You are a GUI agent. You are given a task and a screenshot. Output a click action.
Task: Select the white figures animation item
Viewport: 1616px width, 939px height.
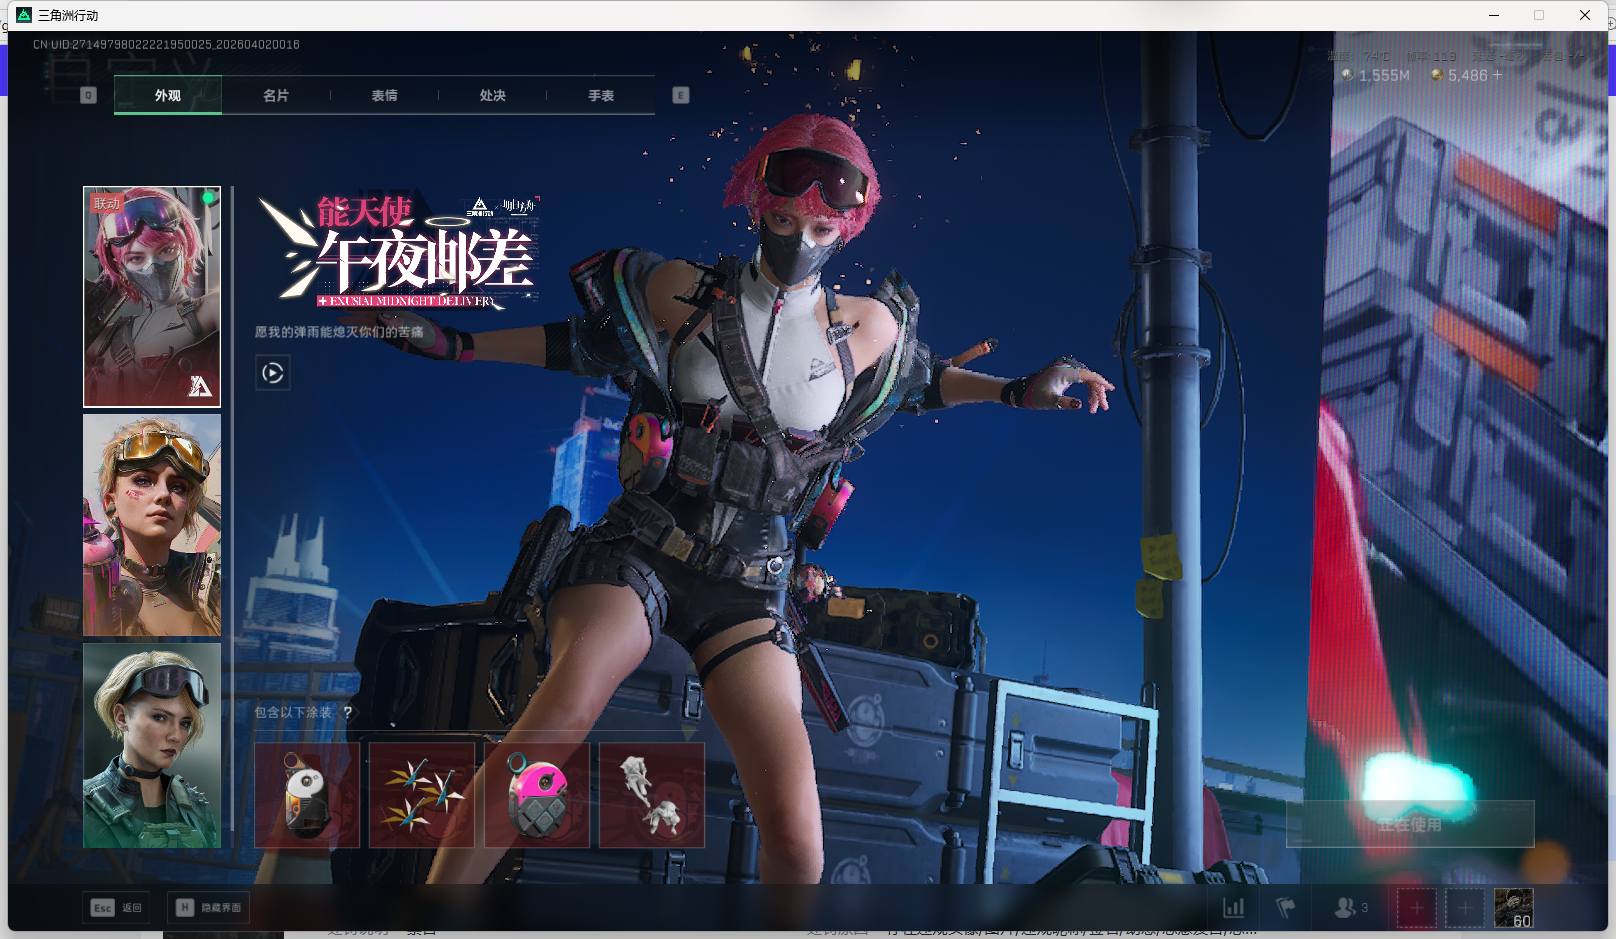tap(652, 795)
